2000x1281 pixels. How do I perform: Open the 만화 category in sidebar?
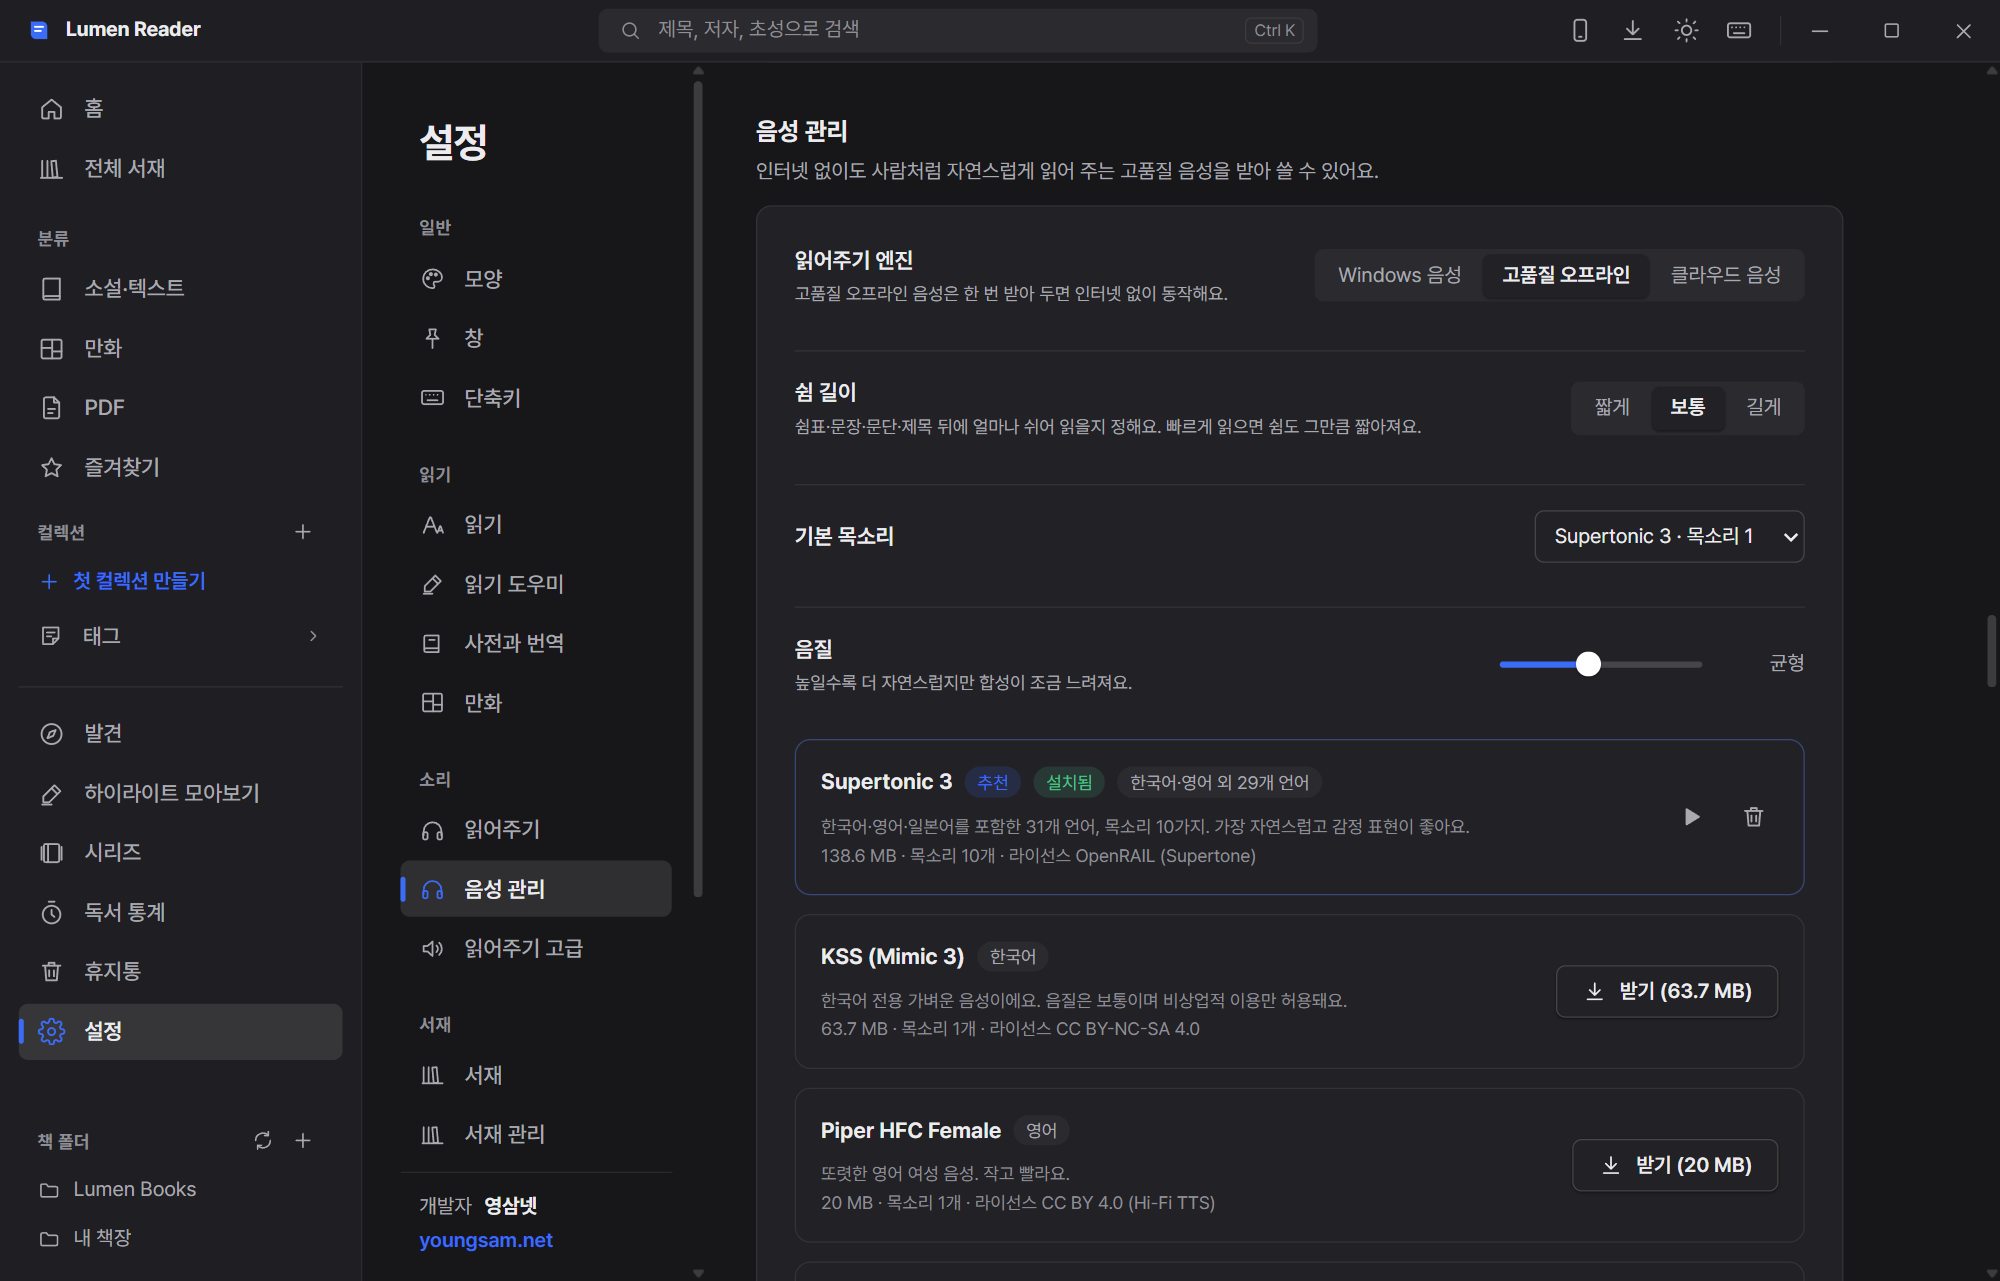pyautogui.click(x=180, y=348)
